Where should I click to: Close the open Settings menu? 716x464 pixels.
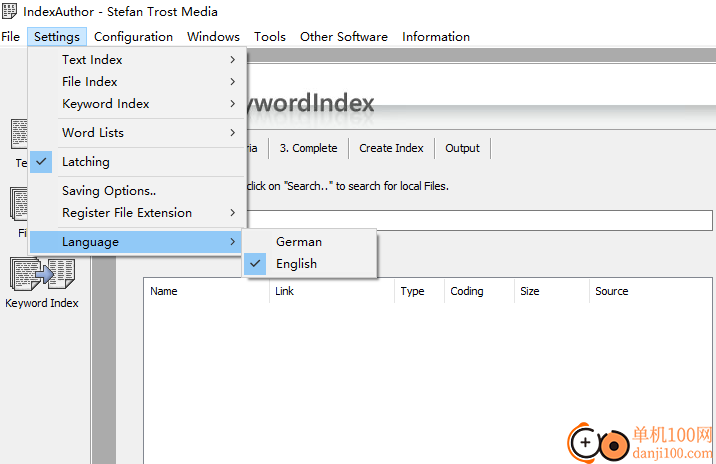pyautogui.click(x=57, y=37)
